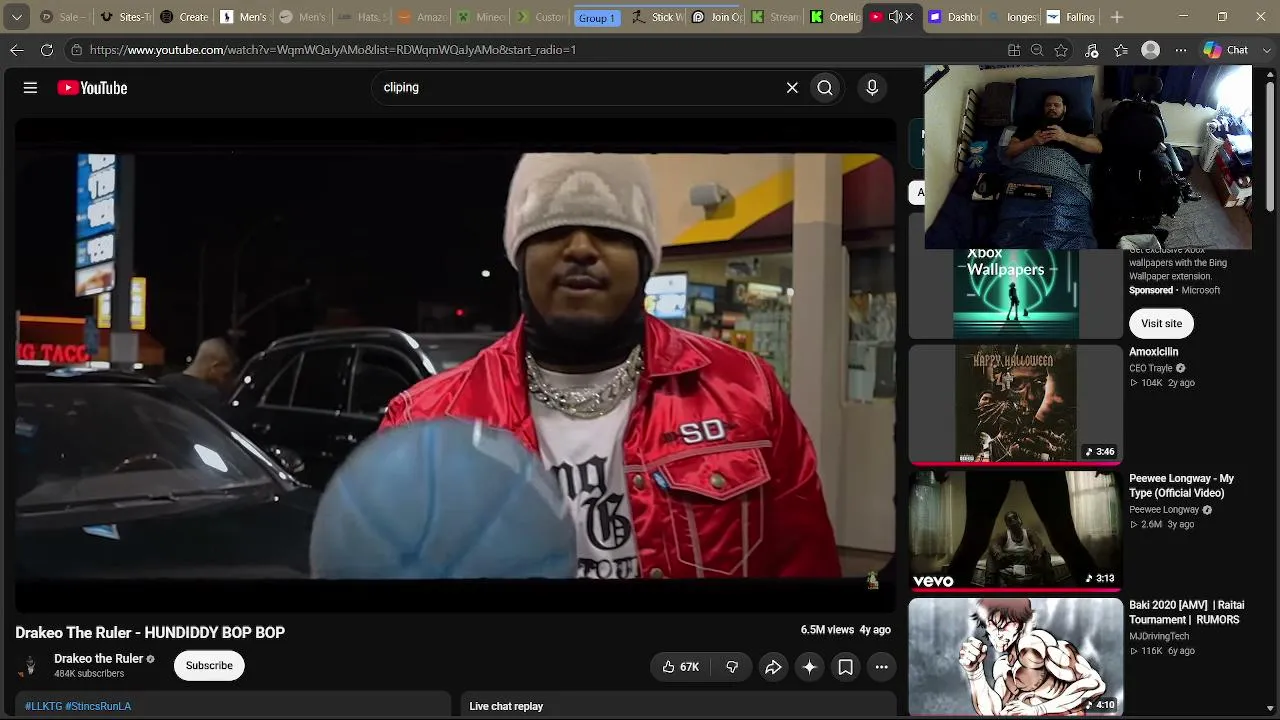Image resolution: width=1280 pixels, height=720 pixels.
Task: Click the 'Drakeo The Ruler - HUNDIDDY BOP BOP' title
Action: [150, 632]
